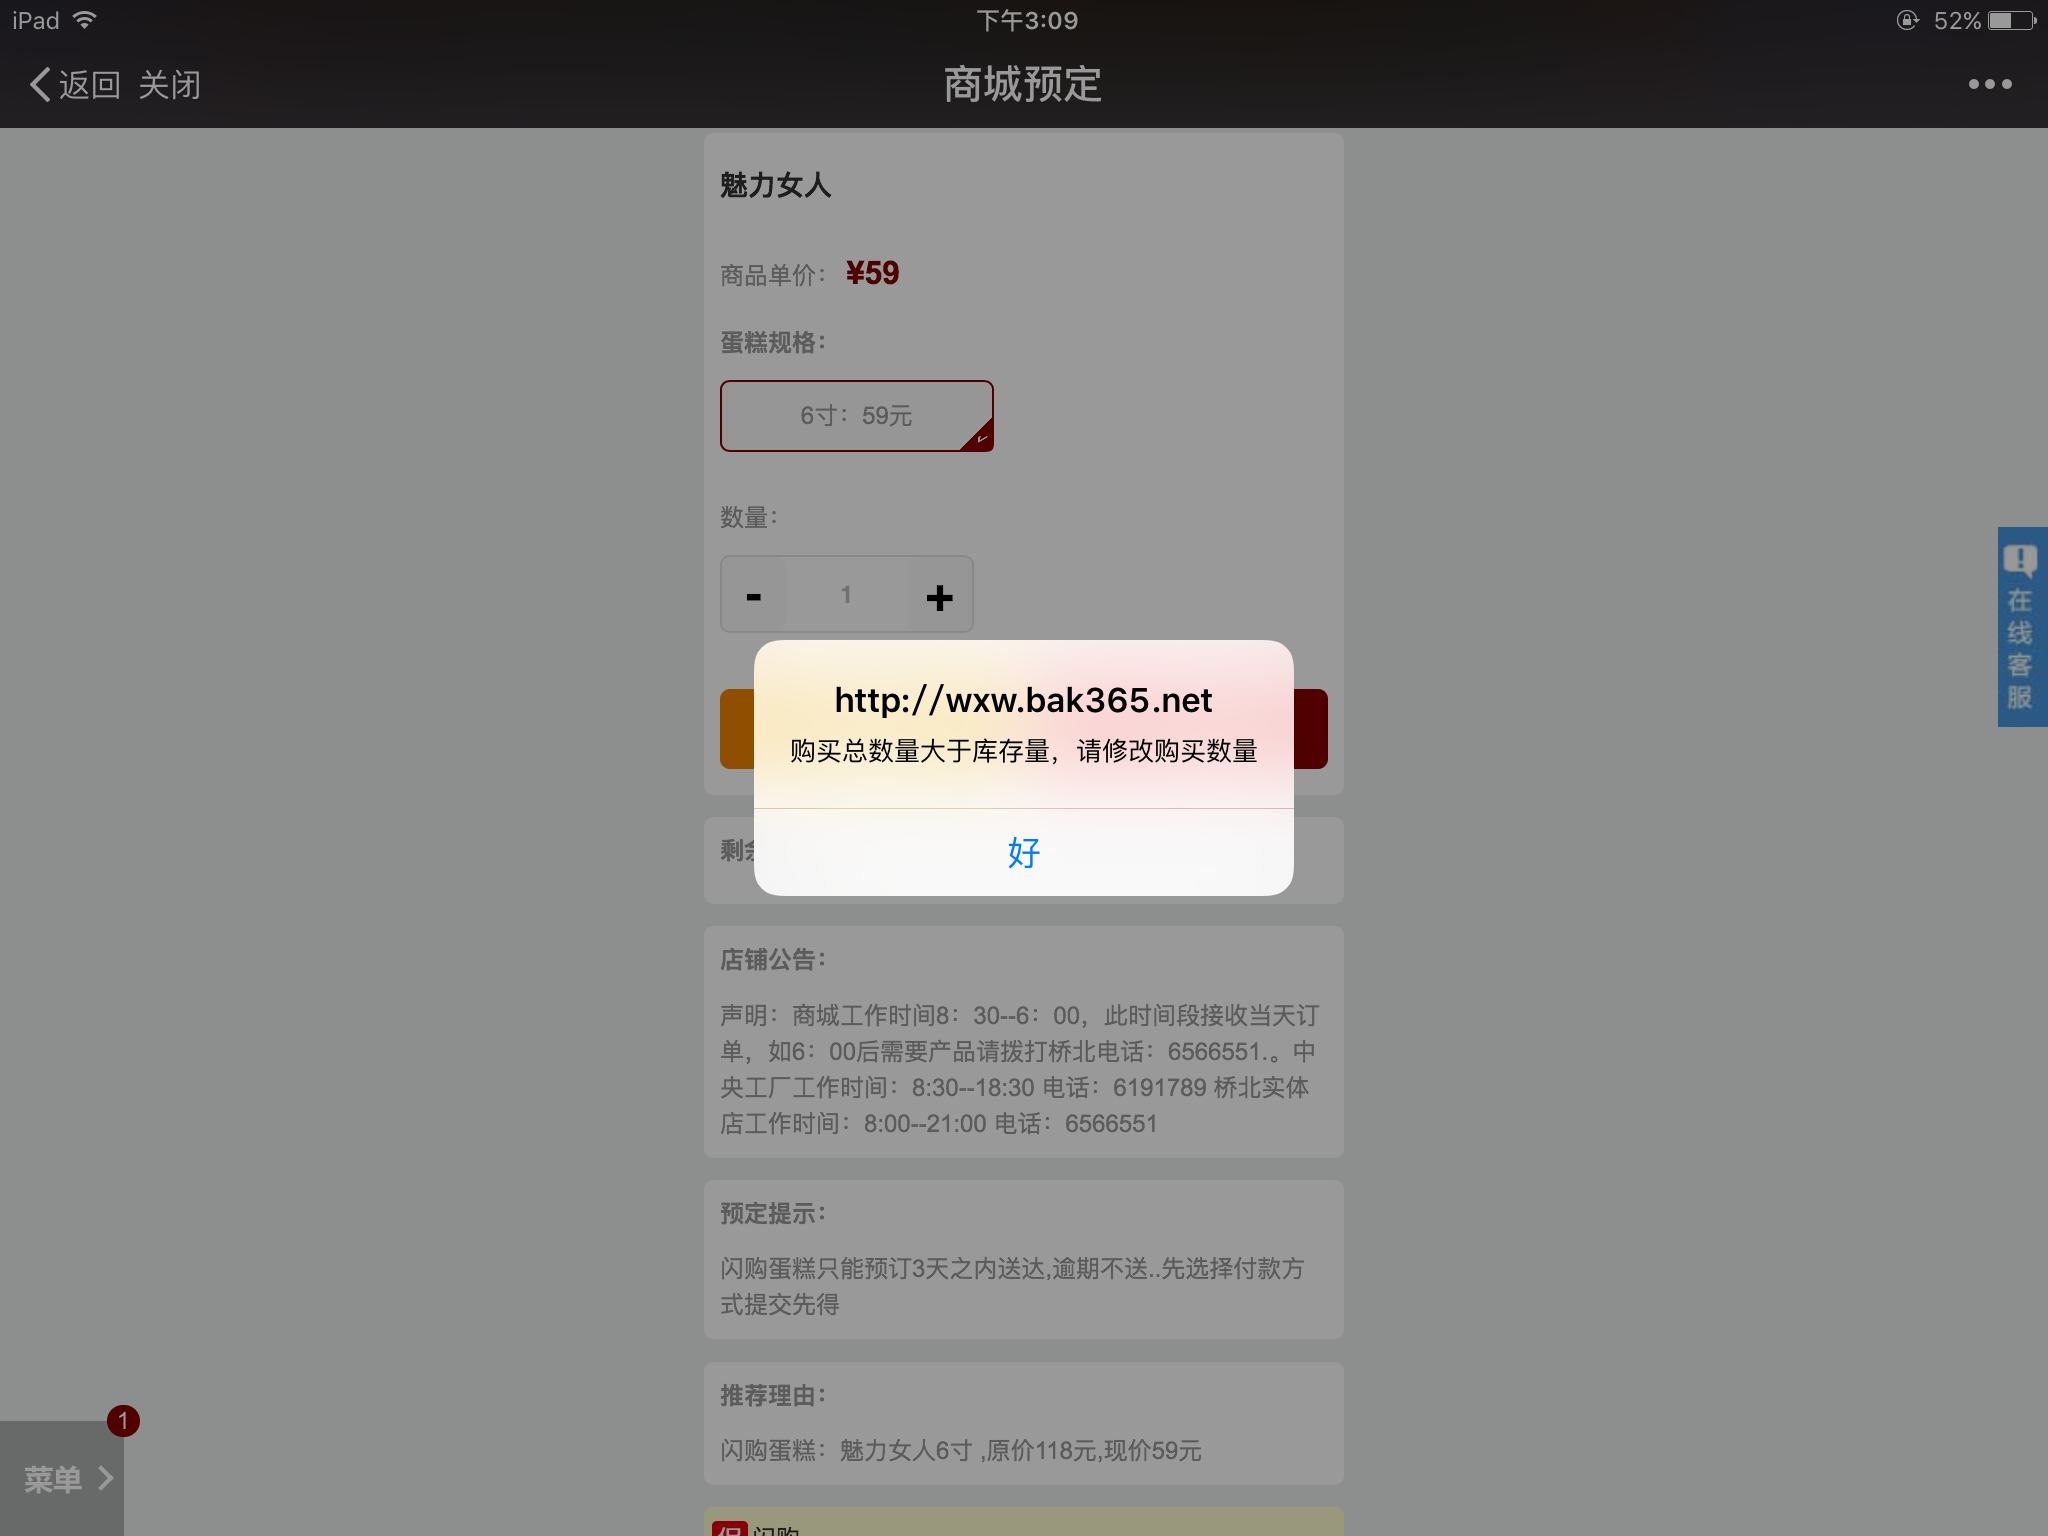Screen dimensions: 2048x1536
Task: Click the online customer service speech icon
Action: [x=2020, y=561]
